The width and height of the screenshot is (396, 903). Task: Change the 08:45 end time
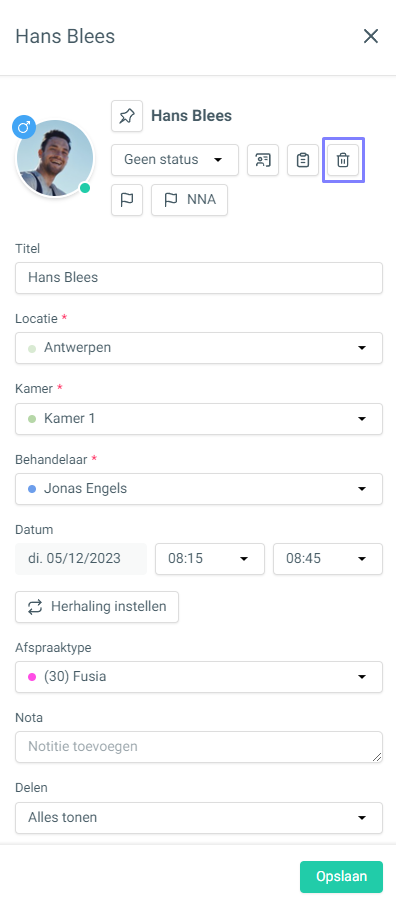click(x=328, y=559)
